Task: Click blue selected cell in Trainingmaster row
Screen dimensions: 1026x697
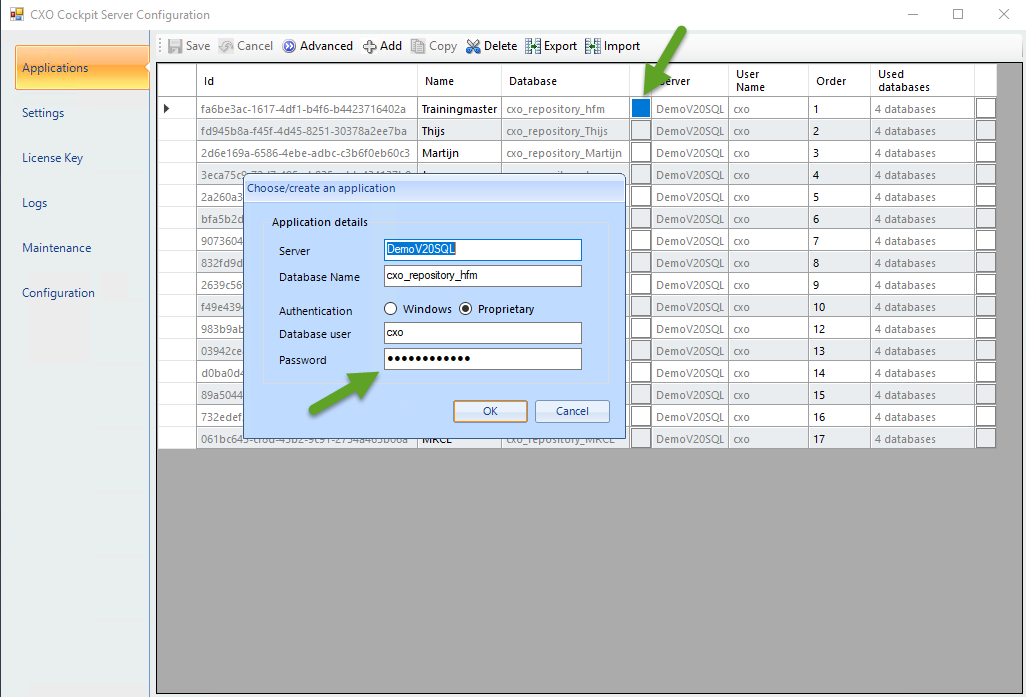Action: [641, 108]
